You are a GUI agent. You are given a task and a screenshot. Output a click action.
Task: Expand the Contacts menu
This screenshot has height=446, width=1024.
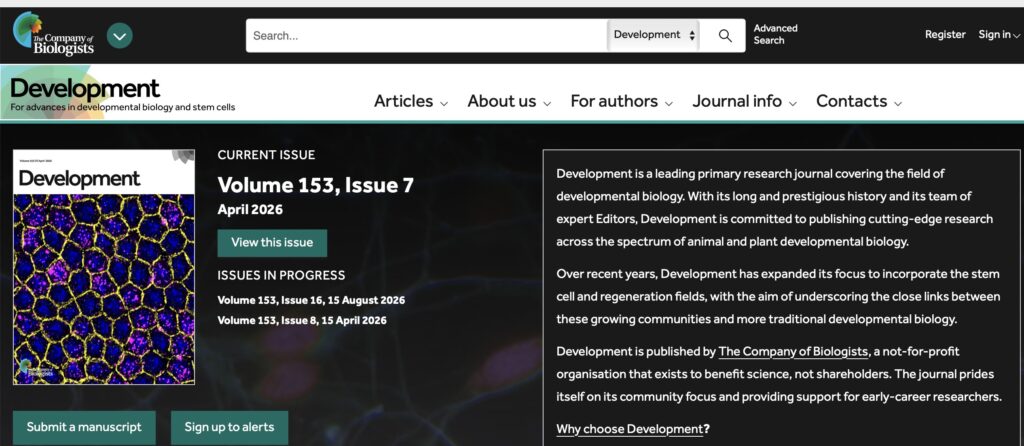pos(859,101)
